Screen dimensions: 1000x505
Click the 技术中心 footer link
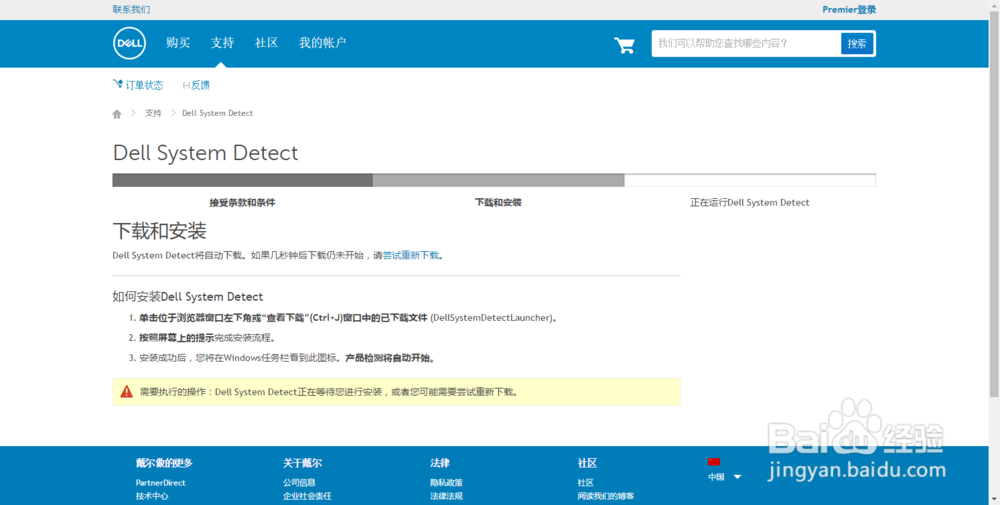[x=152, y=495]
